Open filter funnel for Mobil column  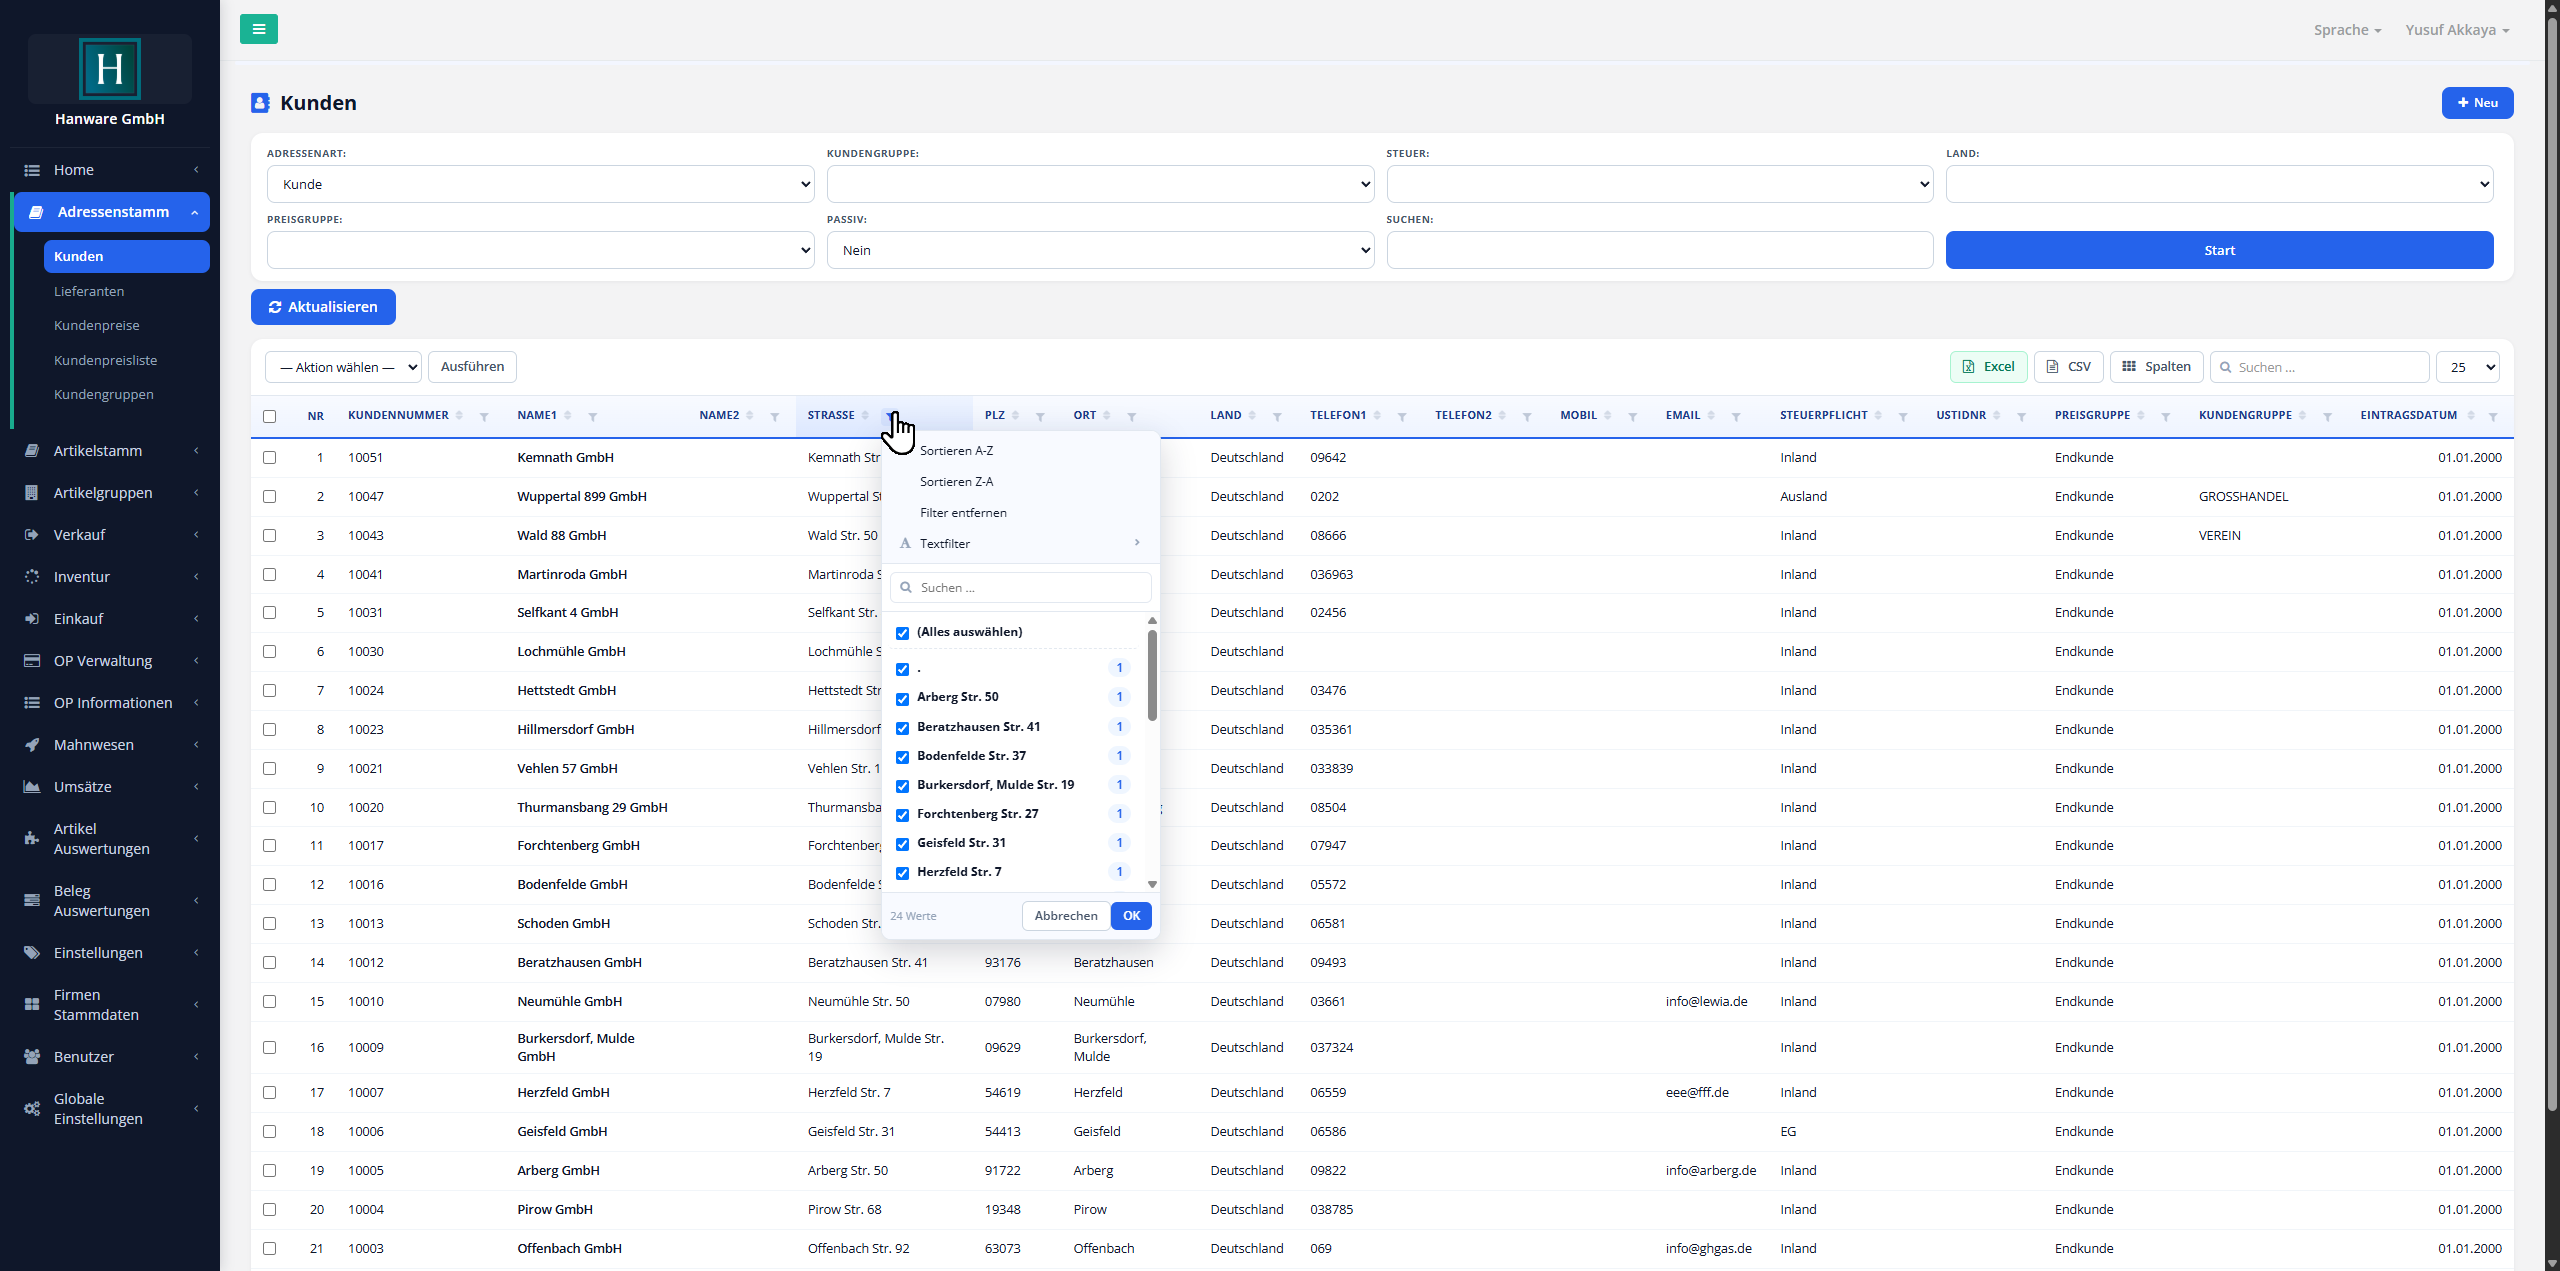(x=1633, y=416)
